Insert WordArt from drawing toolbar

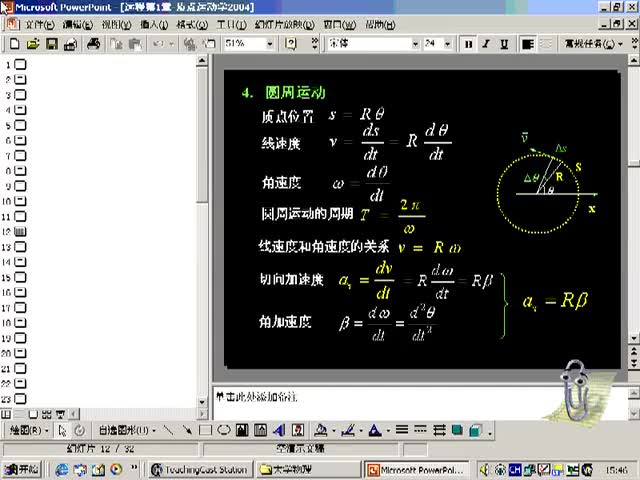279,430
